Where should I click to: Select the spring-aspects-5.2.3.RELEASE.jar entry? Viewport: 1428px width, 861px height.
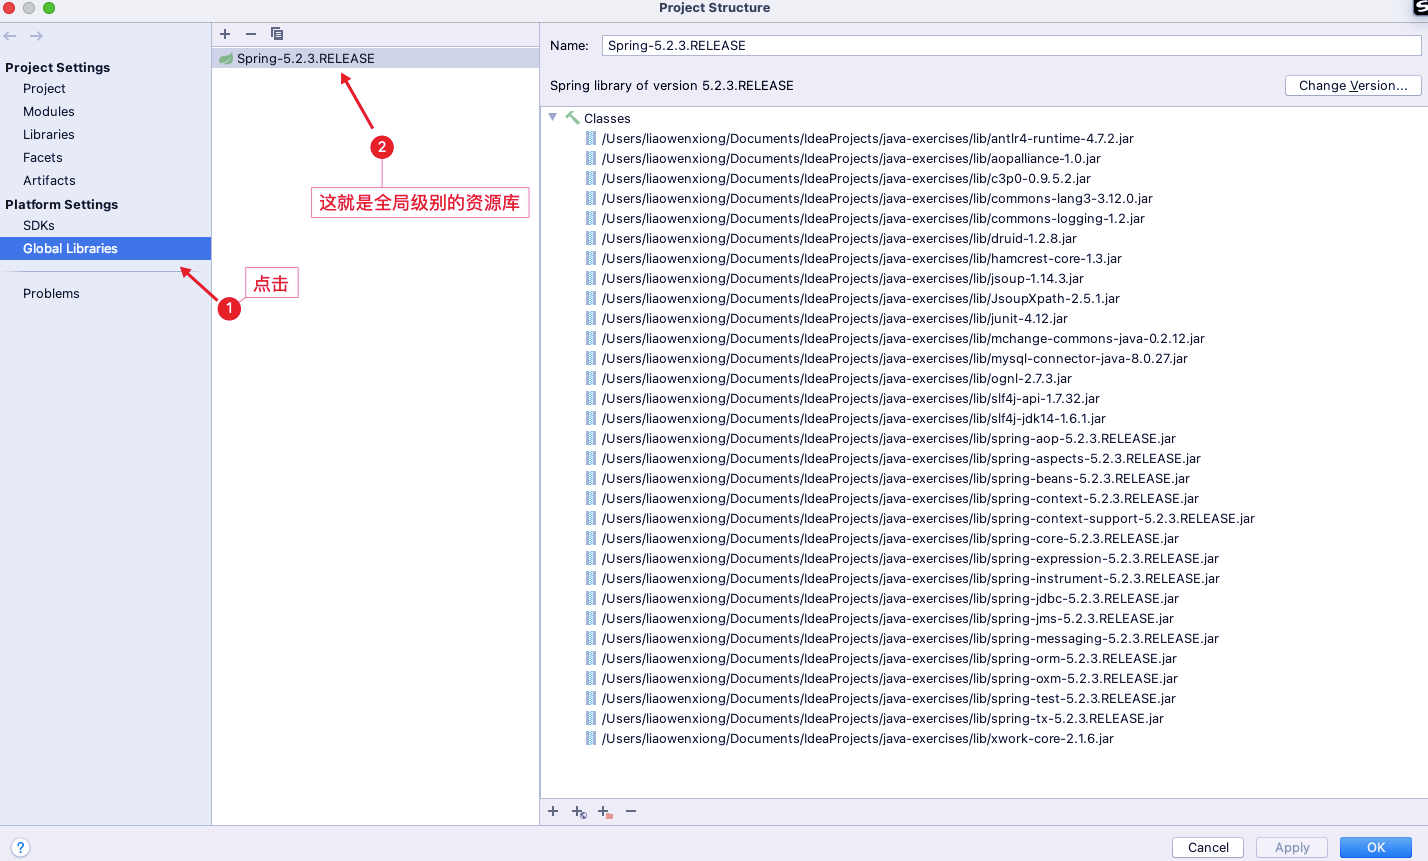pyautogui.click(x=901, y=459)
